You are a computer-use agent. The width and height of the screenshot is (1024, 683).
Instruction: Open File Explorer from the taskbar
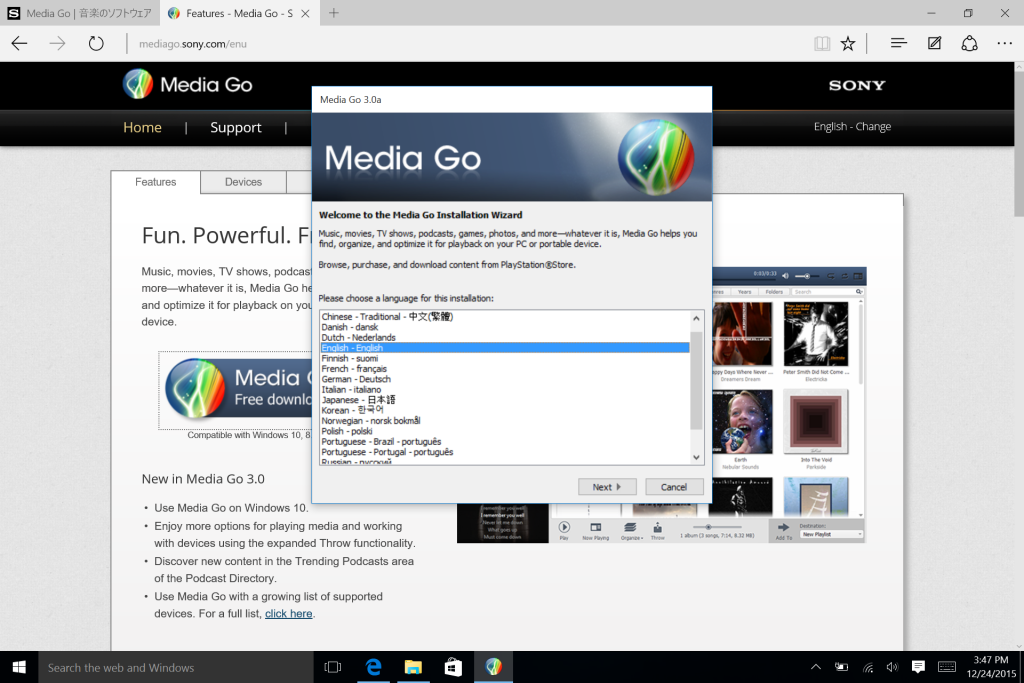pyautogui.click(x=413, y=667)
